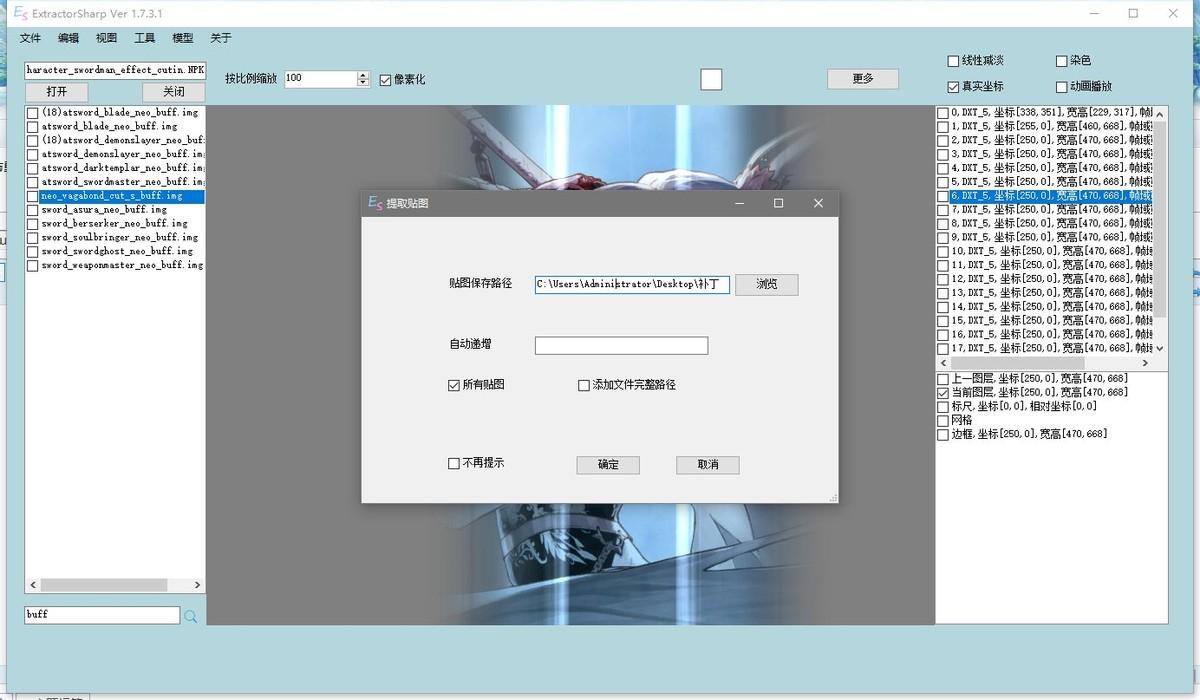Click the 更多 button
Image resolution: width=1200 pixels, height=700 pixels.
pyautogui.click(x=862, y=78)
